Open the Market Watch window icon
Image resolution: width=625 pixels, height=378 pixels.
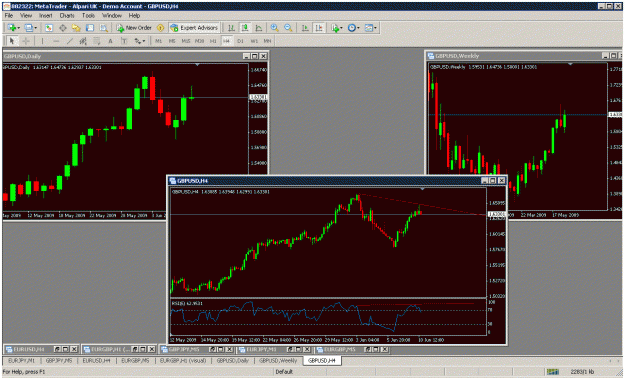tap(49, 28)
